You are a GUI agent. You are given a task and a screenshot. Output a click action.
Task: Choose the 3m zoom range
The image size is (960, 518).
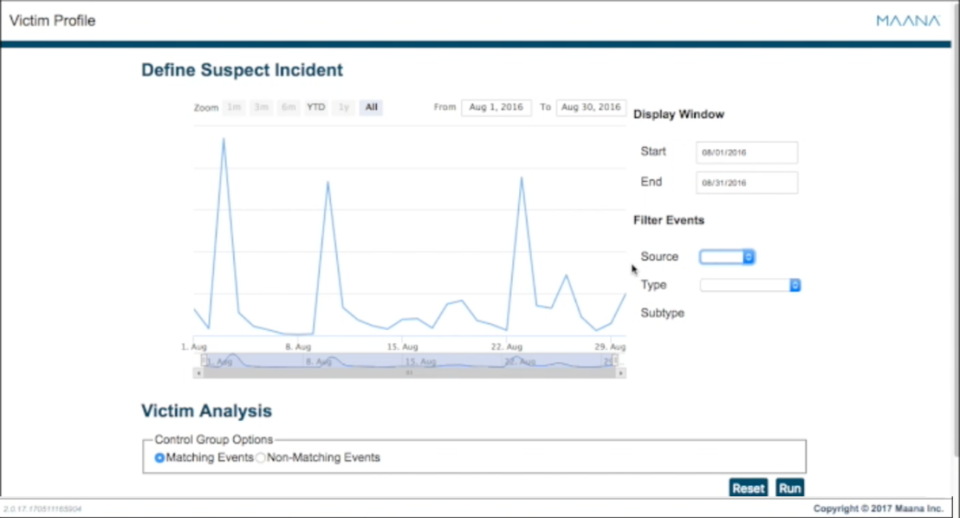(x=261, y=107)
